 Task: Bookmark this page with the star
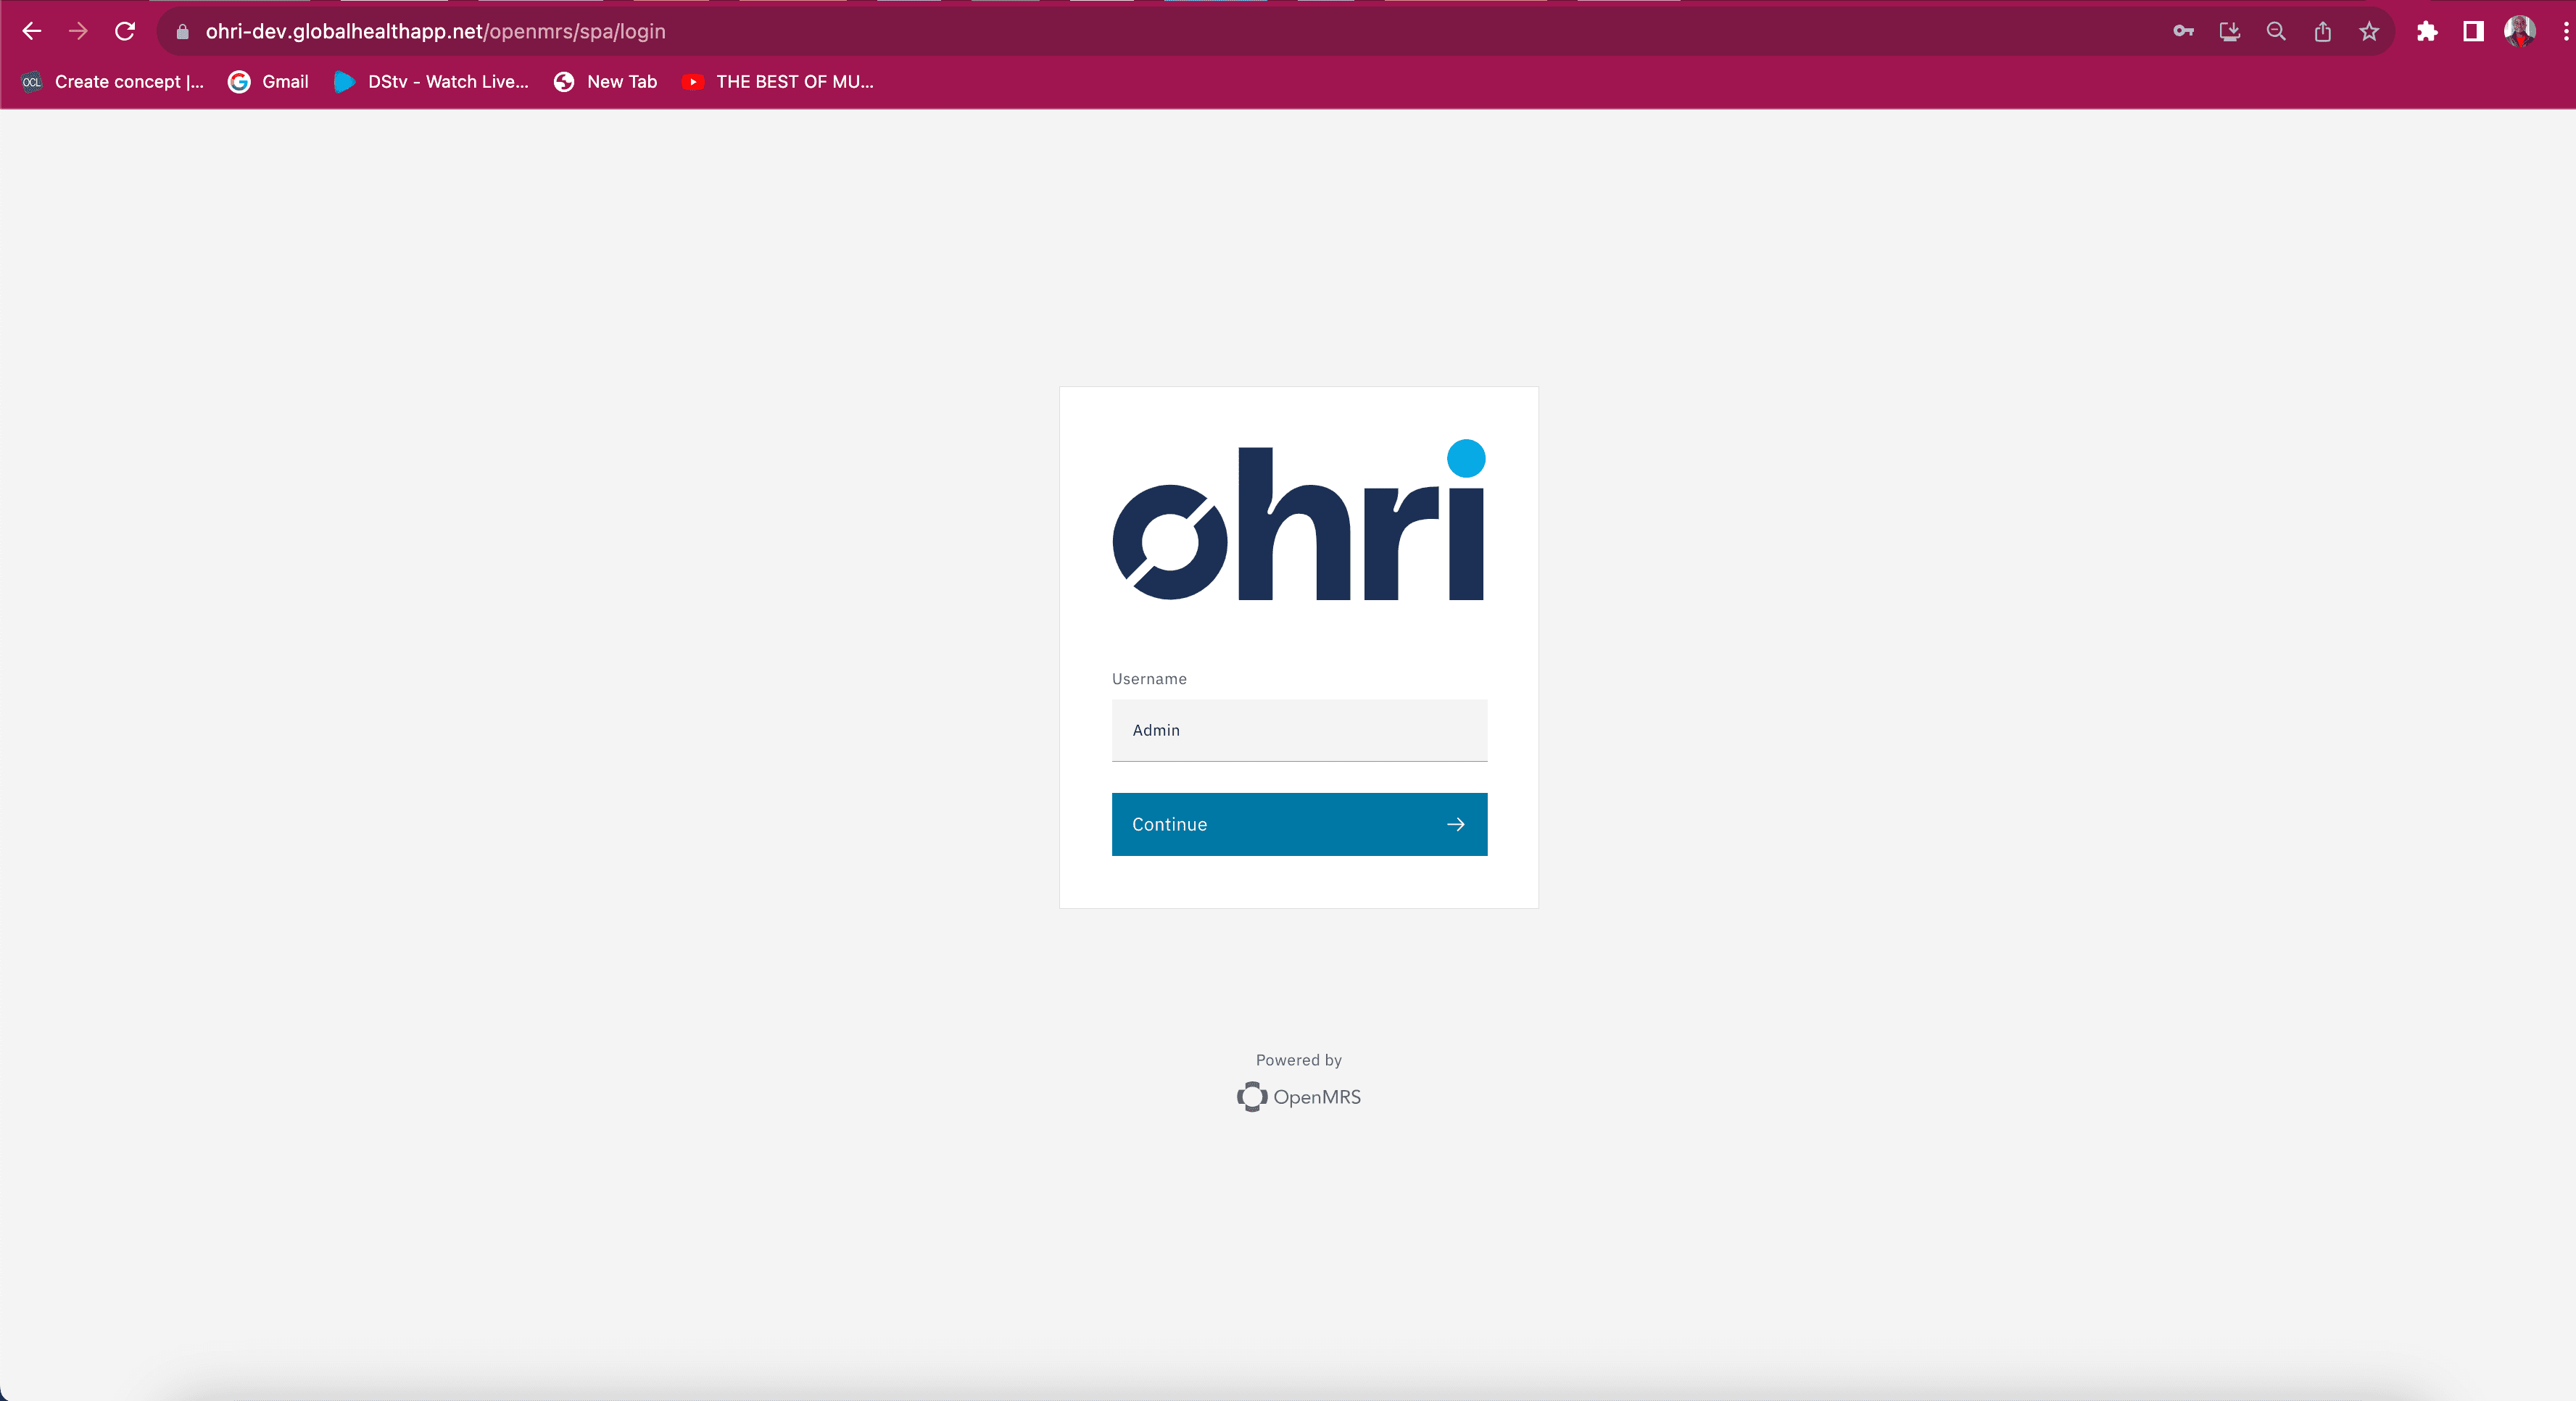2369,31
